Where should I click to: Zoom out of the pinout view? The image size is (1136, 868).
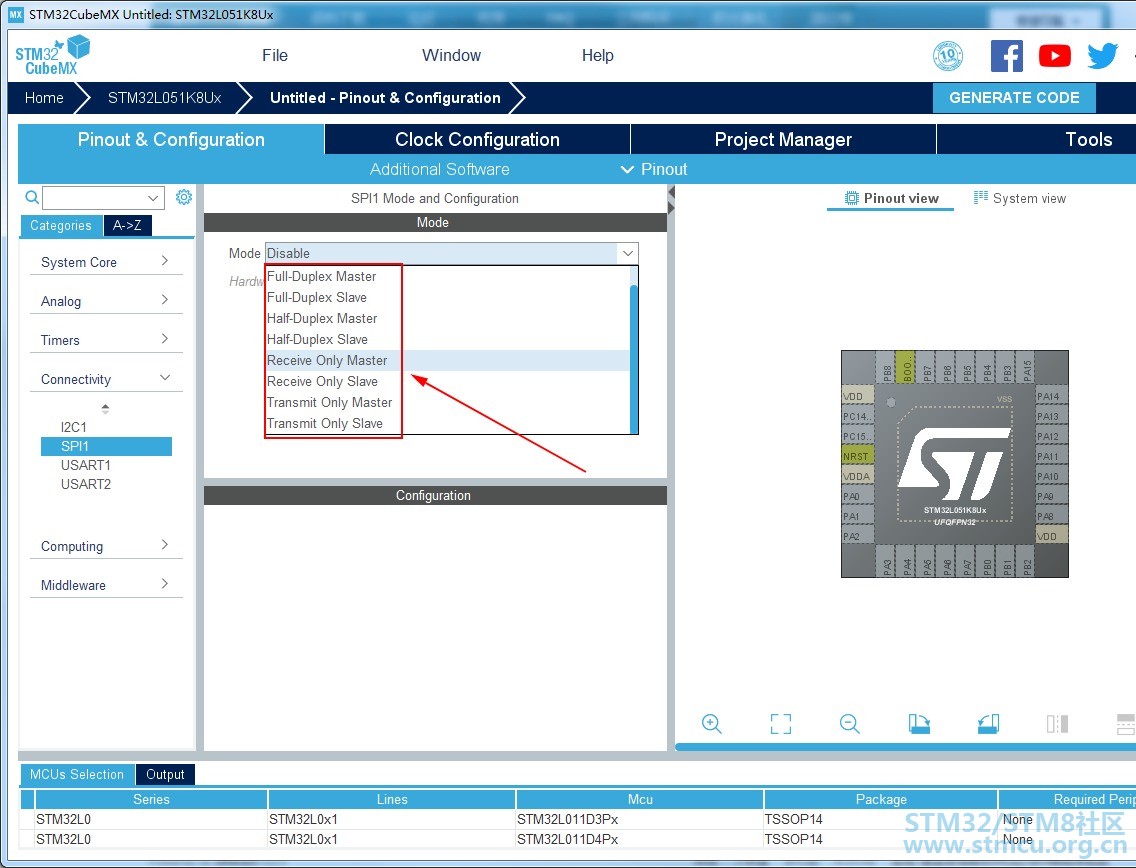[x=849, y=723]
